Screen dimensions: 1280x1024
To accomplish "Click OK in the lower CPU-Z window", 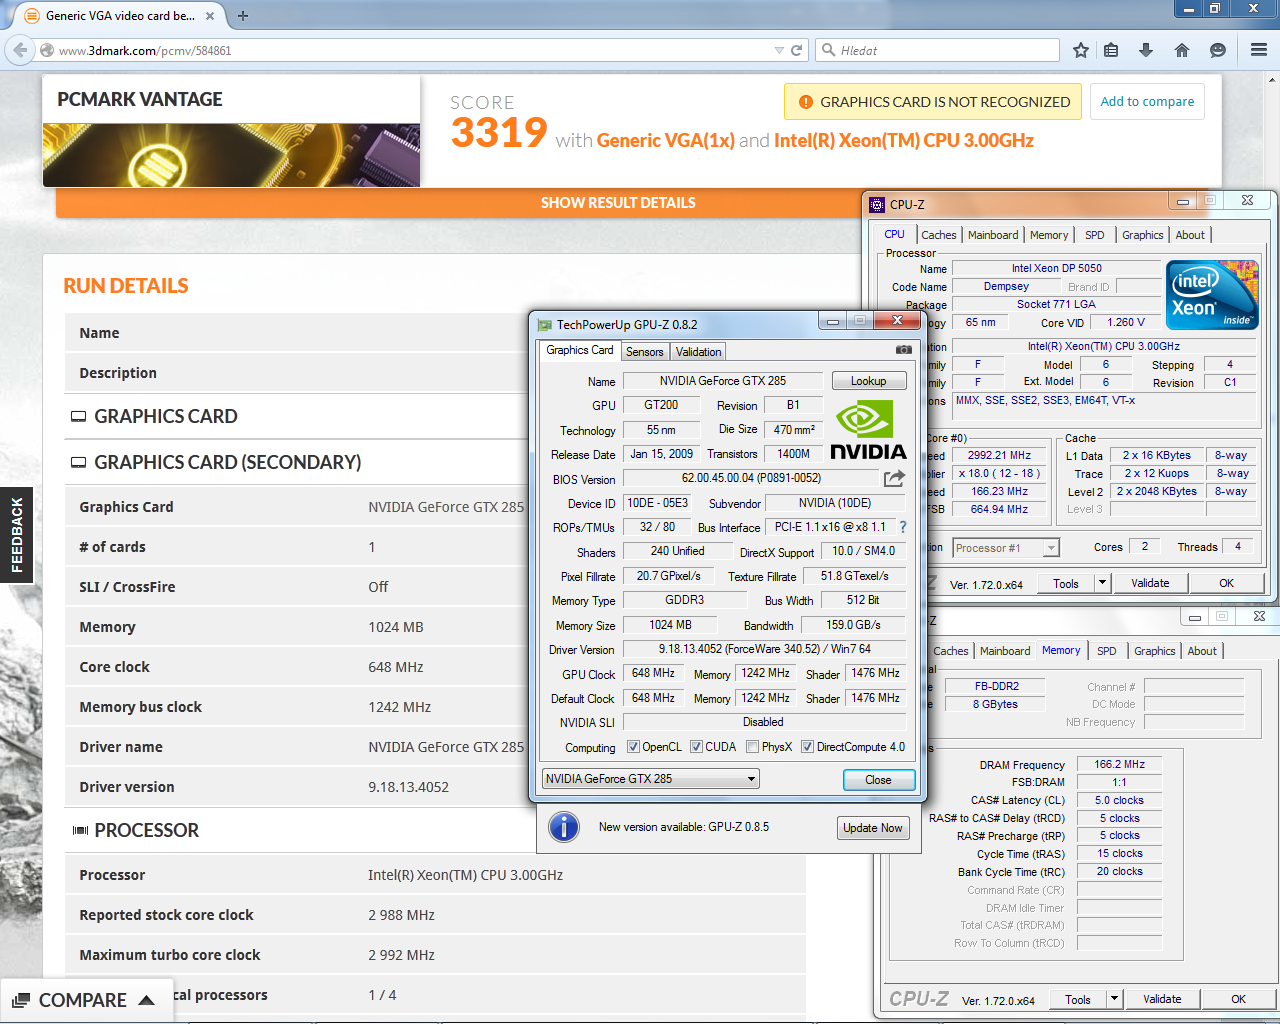I will coord(1238,999).
